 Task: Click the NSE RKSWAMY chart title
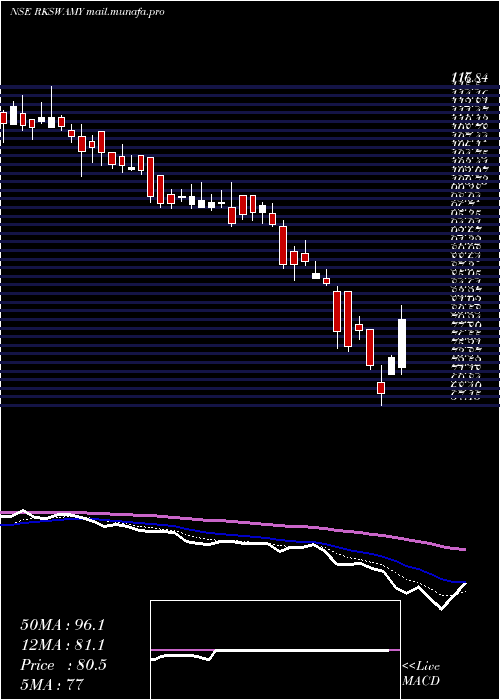point(87,12)
